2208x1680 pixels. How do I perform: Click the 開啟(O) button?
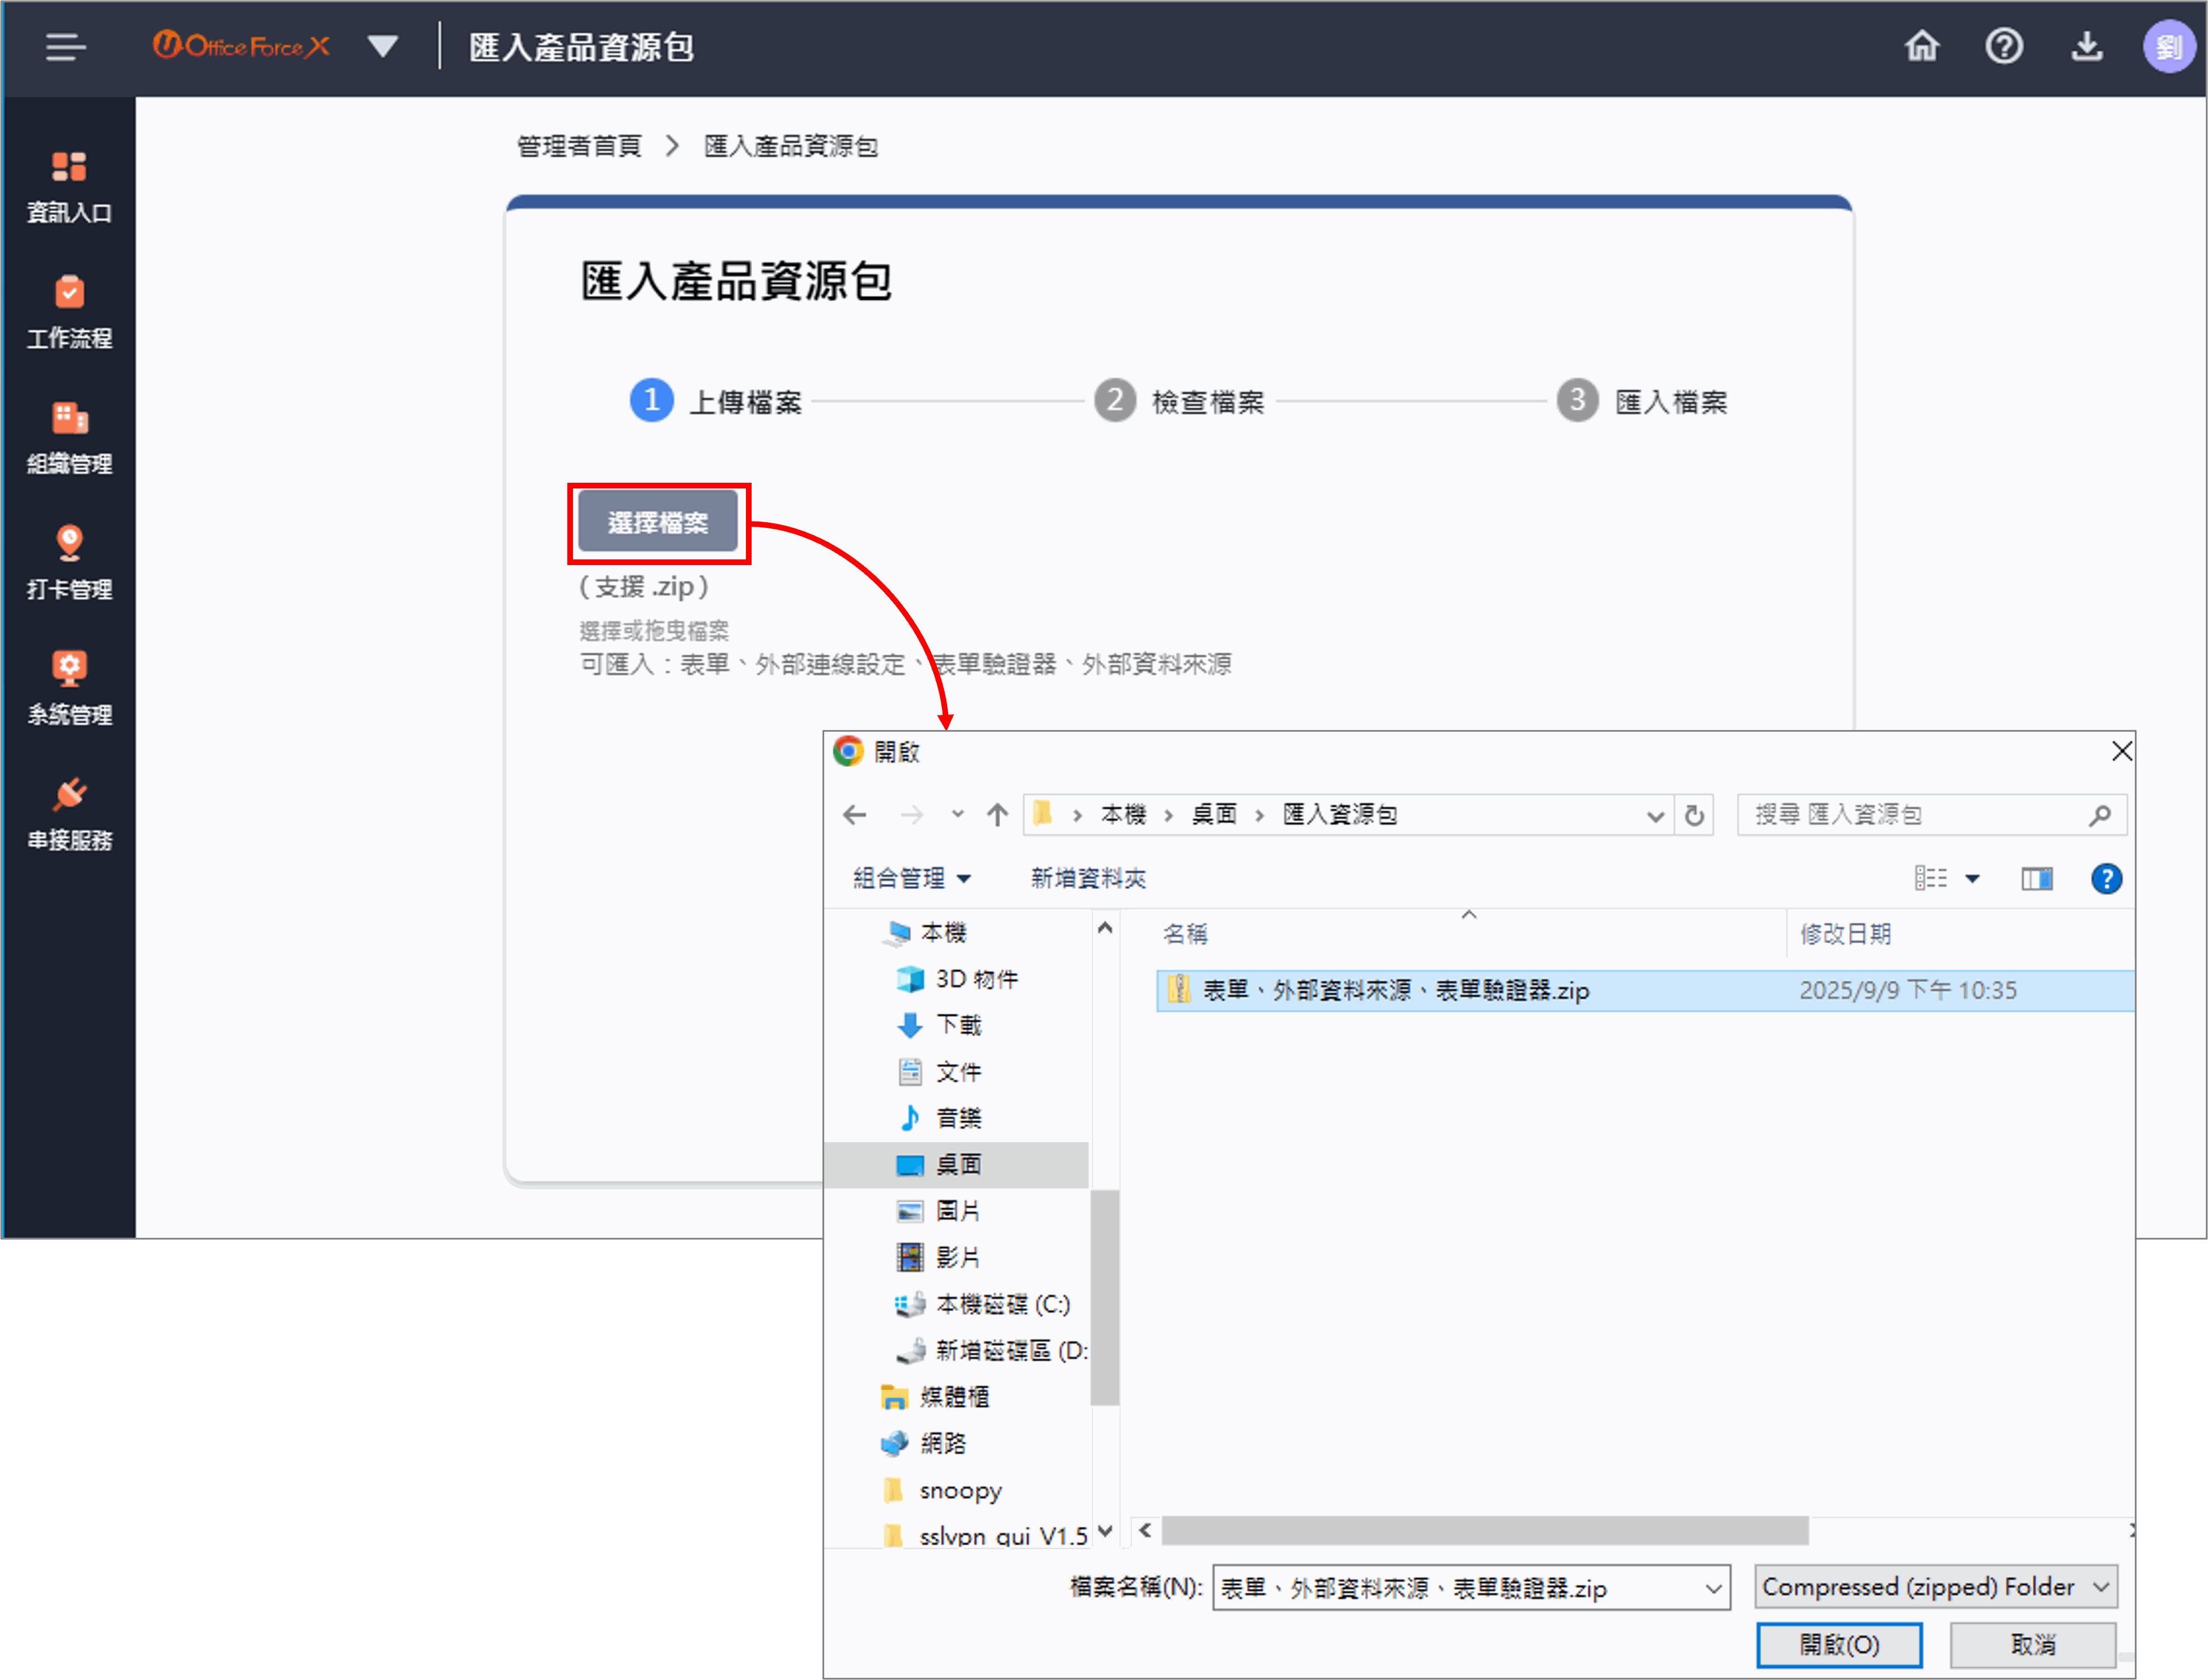1838,1644
